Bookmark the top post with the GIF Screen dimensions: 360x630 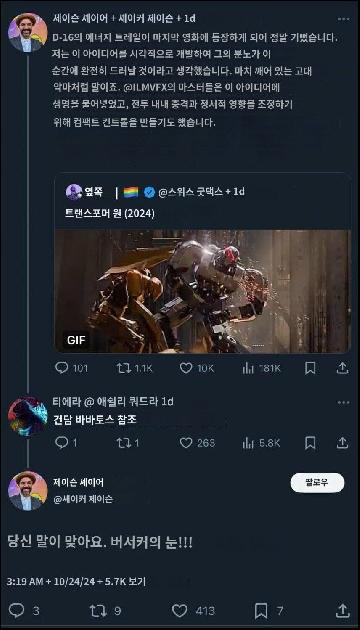point(310,368)
